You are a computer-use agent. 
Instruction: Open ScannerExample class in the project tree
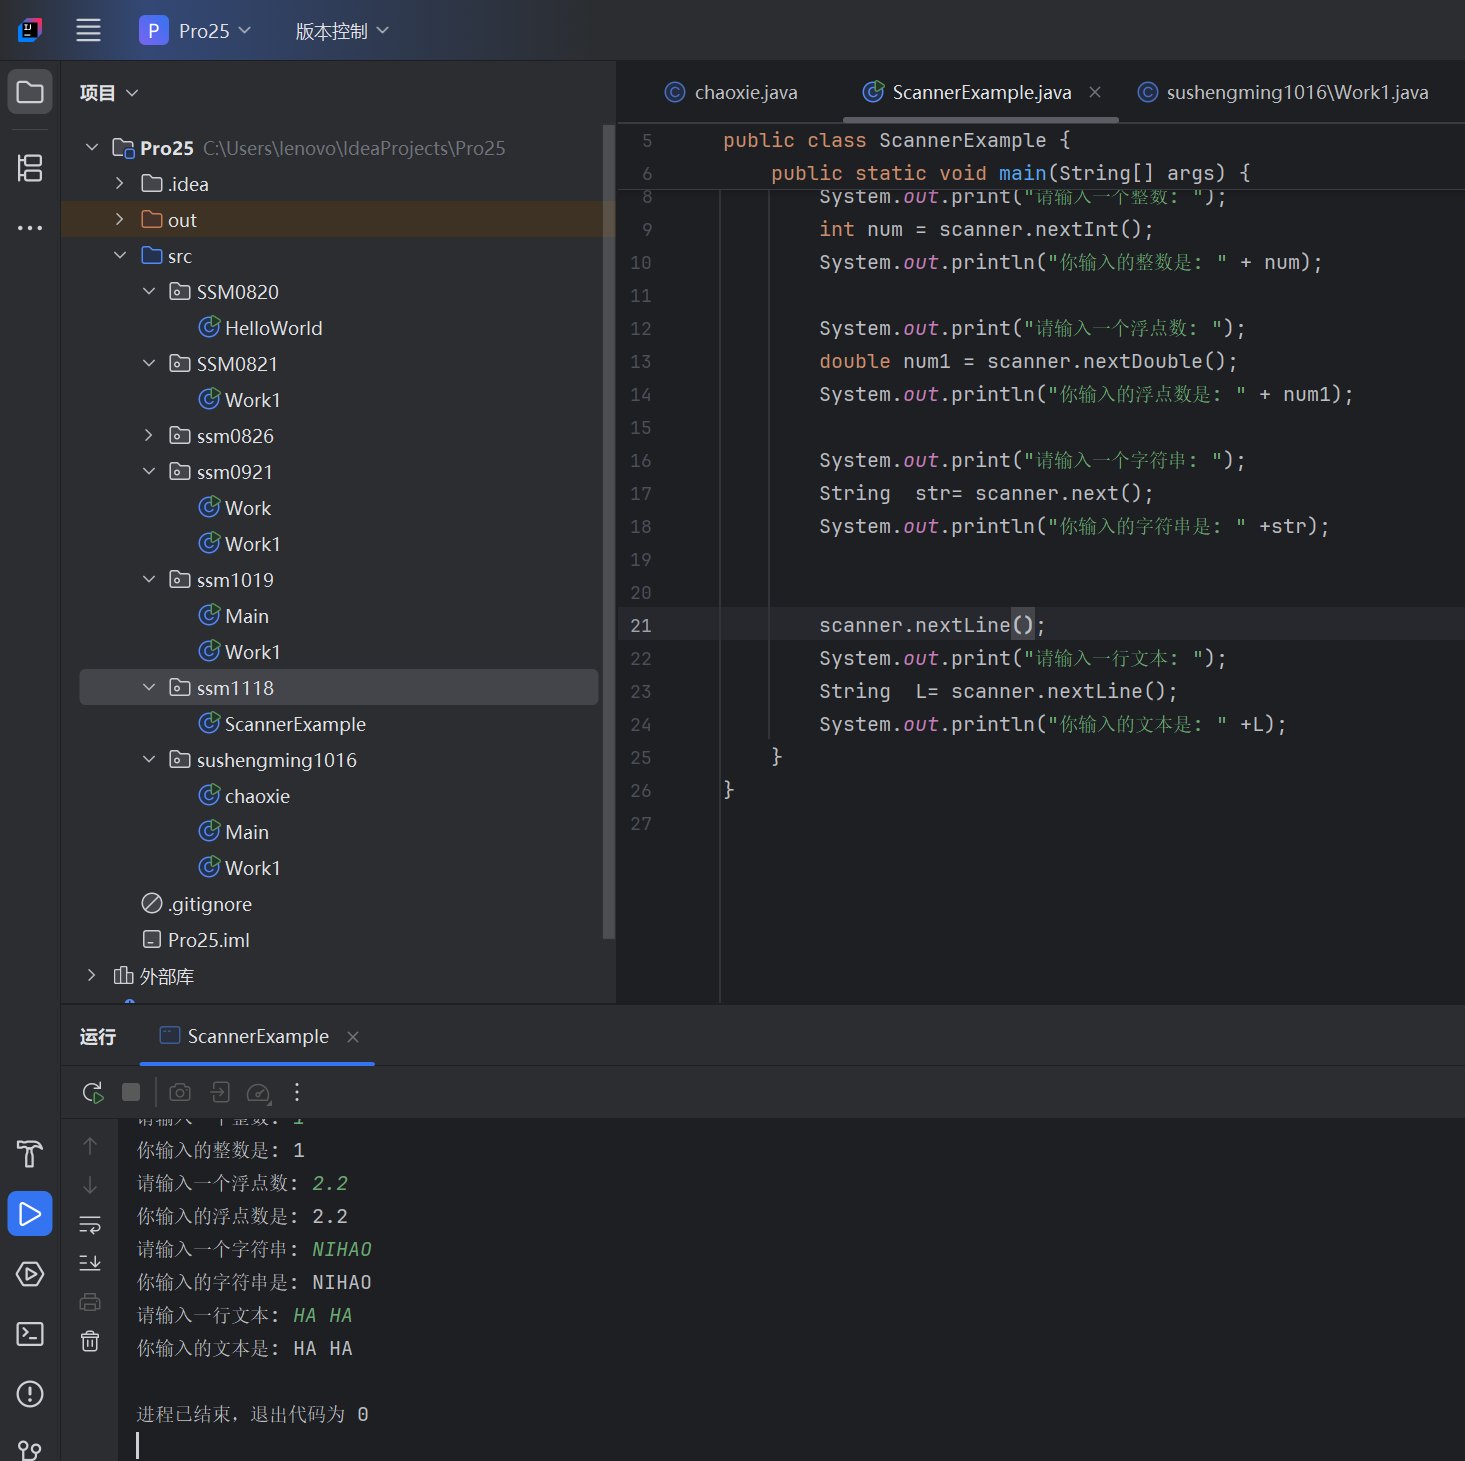[x=282, y=724]
